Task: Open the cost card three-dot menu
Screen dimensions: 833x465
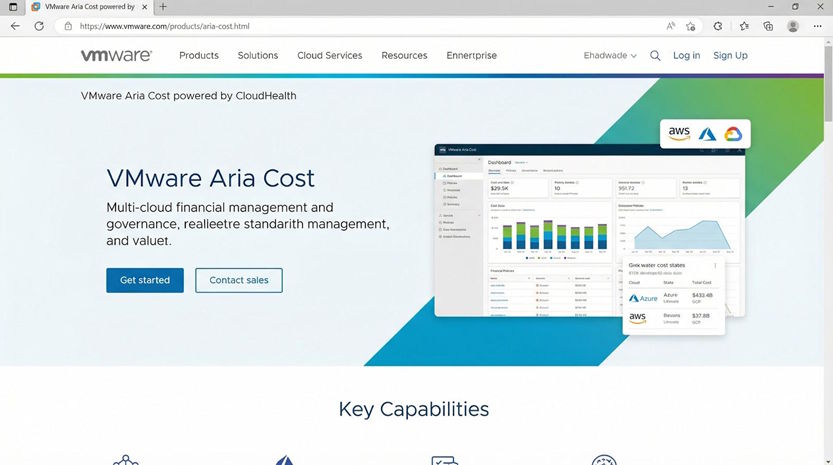Action: 715,266
